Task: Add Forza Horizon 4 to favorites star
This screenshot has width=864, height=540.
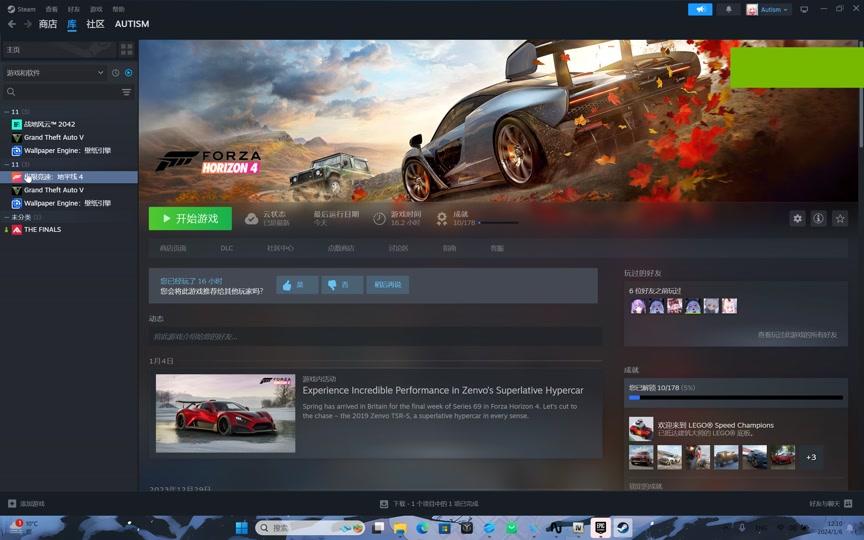Action: pyautogui.click(x=840, y=219)
